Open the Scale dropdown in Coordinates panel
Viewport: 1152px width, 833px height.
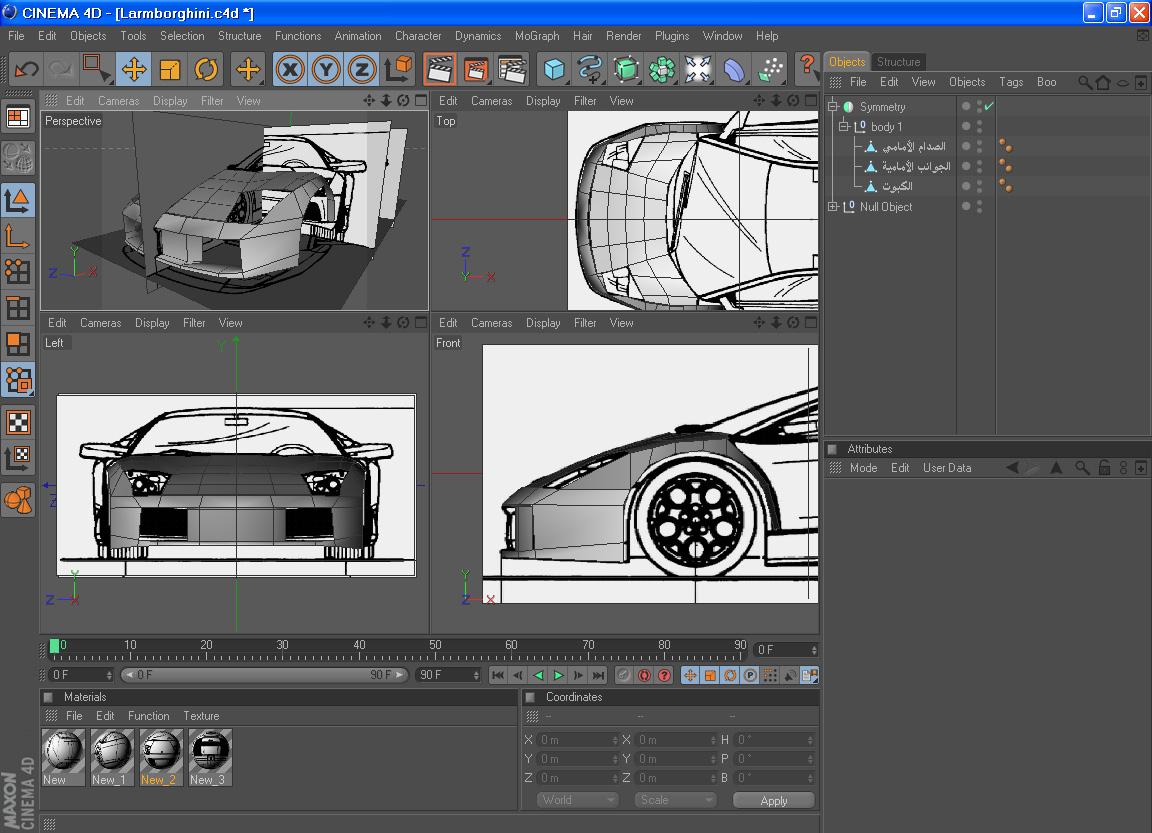(x=675, y=800)
